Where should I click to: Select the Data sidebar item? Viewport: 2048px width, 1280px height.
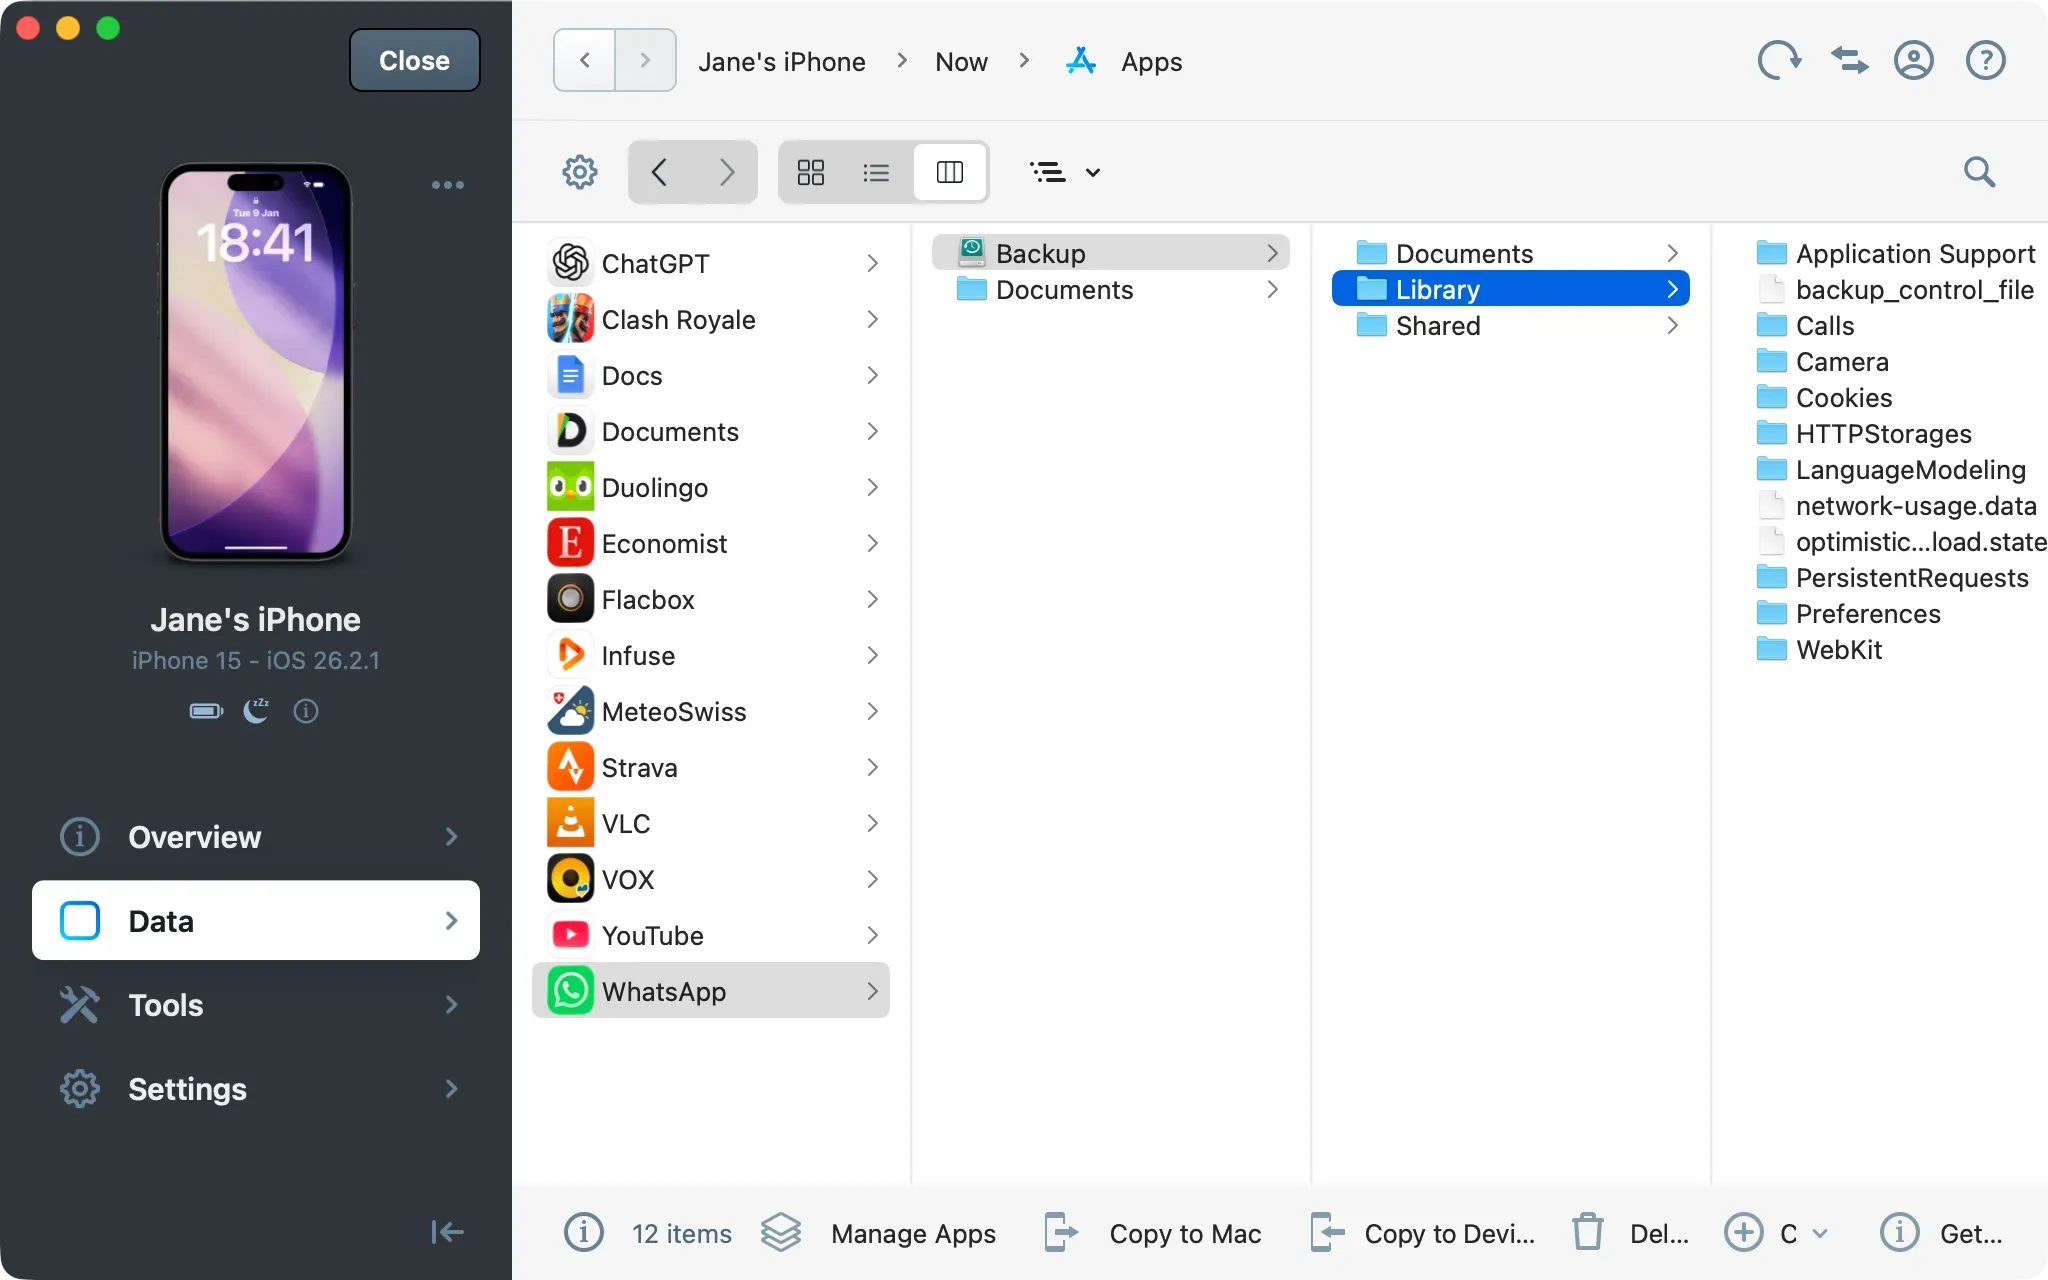[256, 921]
